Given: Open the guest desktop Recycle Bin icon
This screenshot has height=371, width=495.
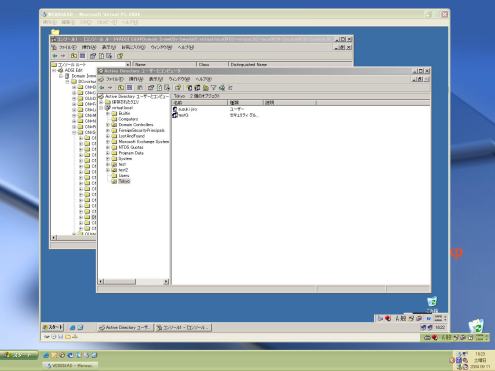Looking at the screenshot, I should [432, 302].
